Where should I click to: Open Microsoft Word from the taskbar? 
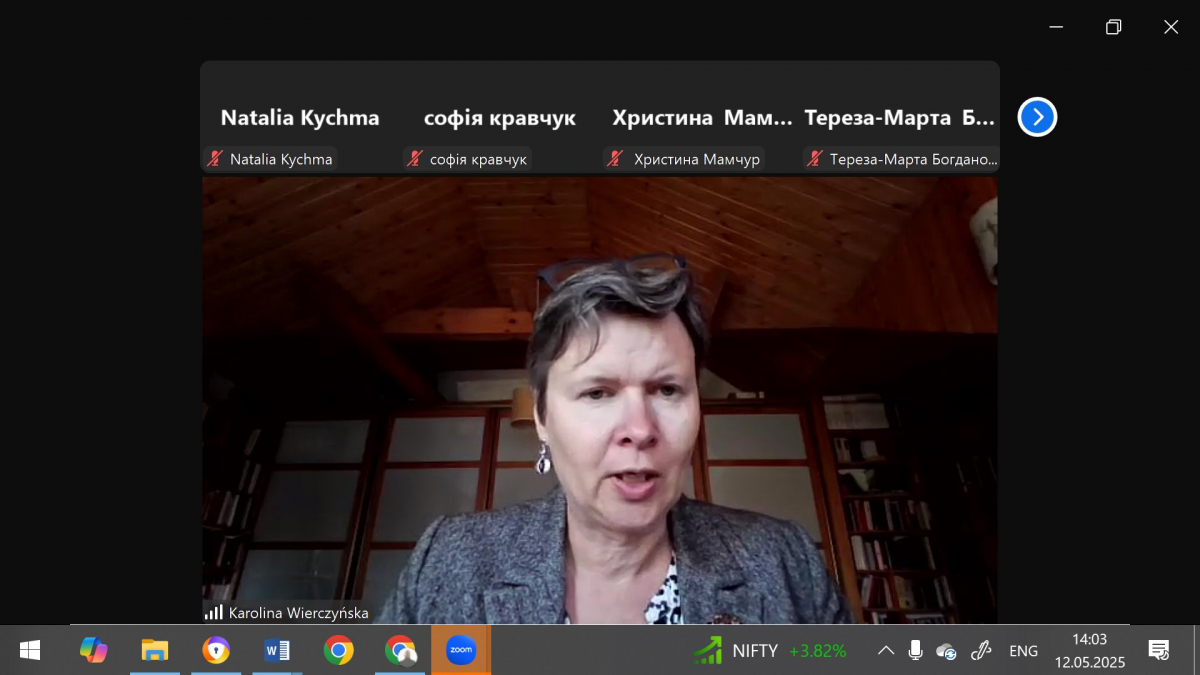pyautogui.click(x=277, y=650)
